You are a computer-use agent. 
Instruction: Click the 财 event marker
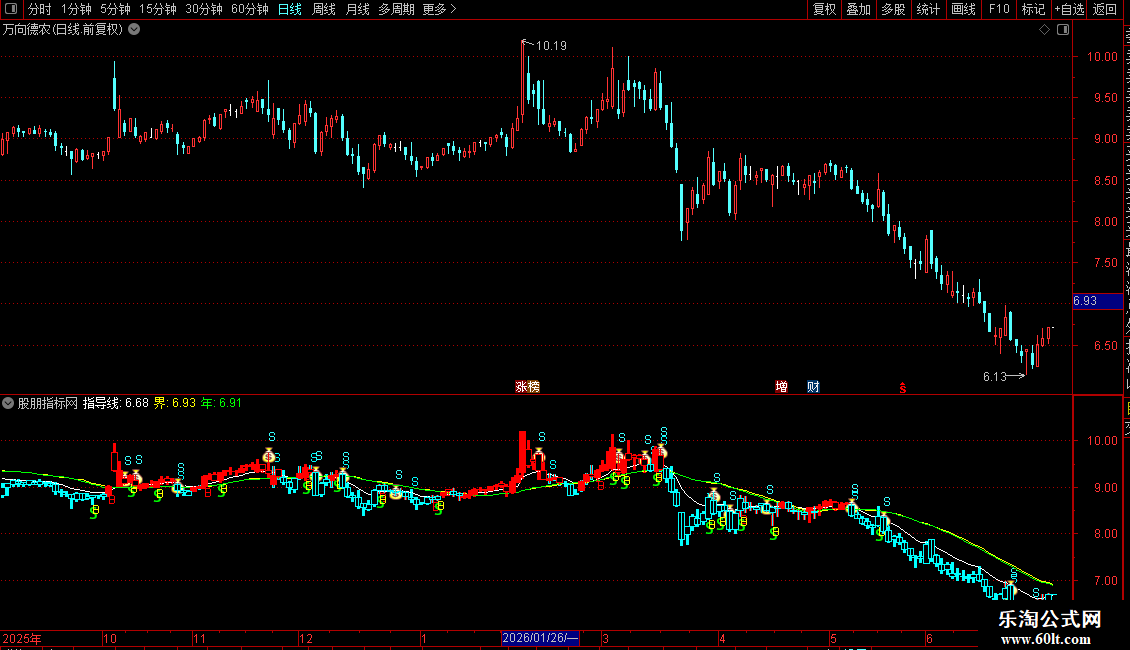pos(813,387)
